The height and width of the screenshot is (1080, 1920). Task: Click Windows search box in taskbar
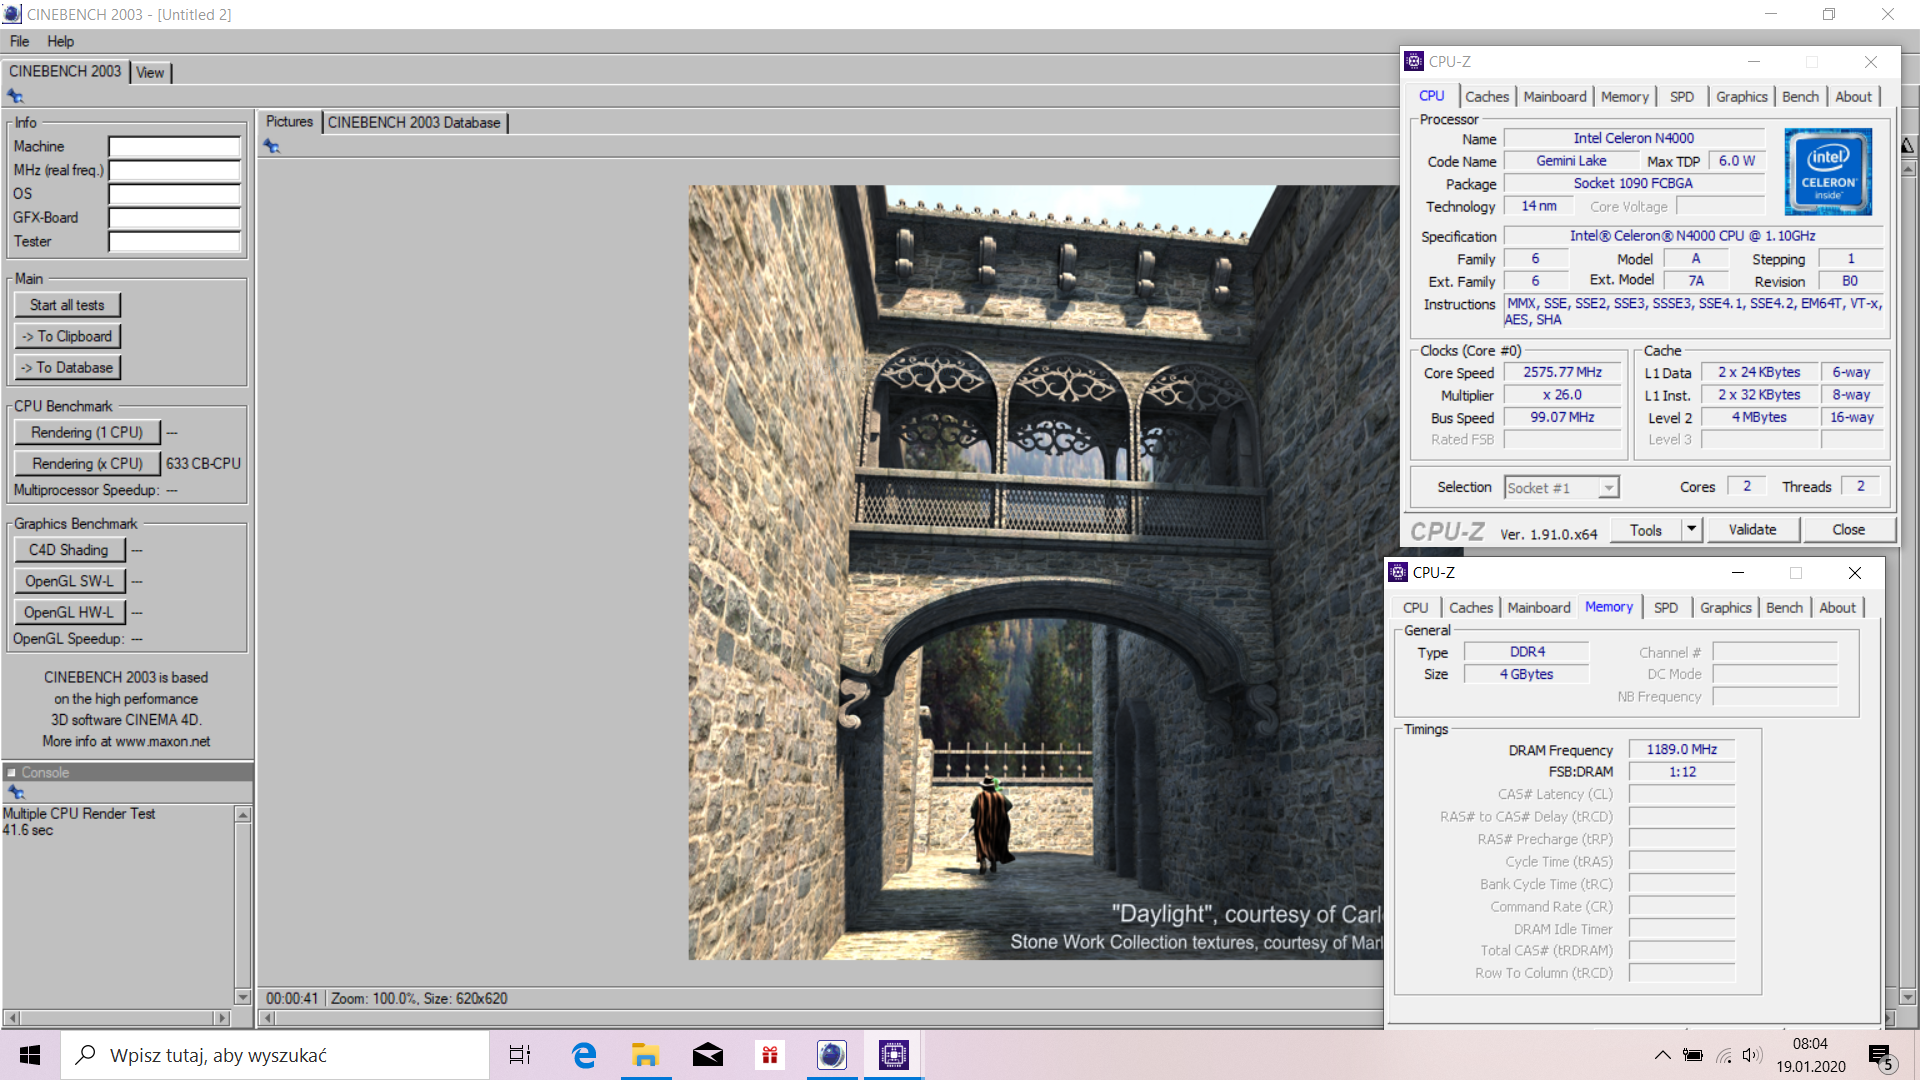(x=275, y=1055)
